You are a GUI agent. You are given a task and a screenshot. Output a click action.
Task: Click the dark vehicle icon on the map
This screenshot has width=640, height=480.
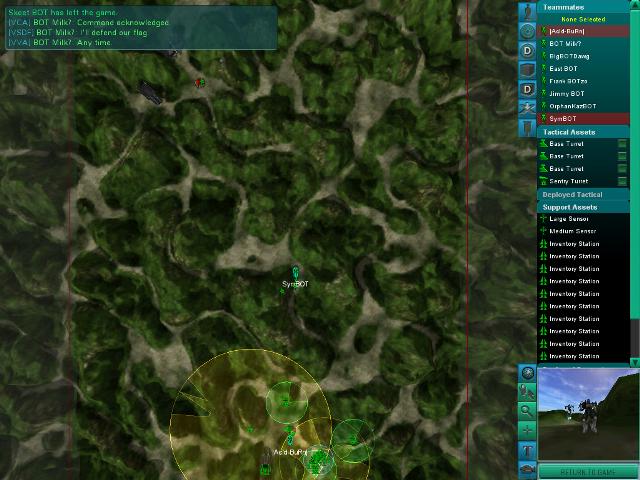click(x=151, y=92)
